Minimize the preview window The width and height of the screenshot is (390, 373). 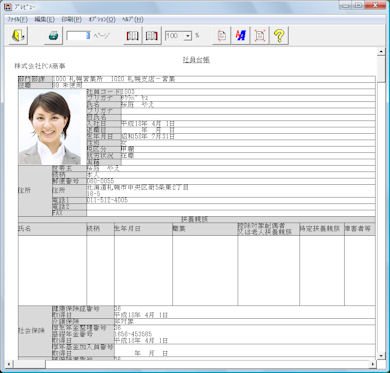345,5
